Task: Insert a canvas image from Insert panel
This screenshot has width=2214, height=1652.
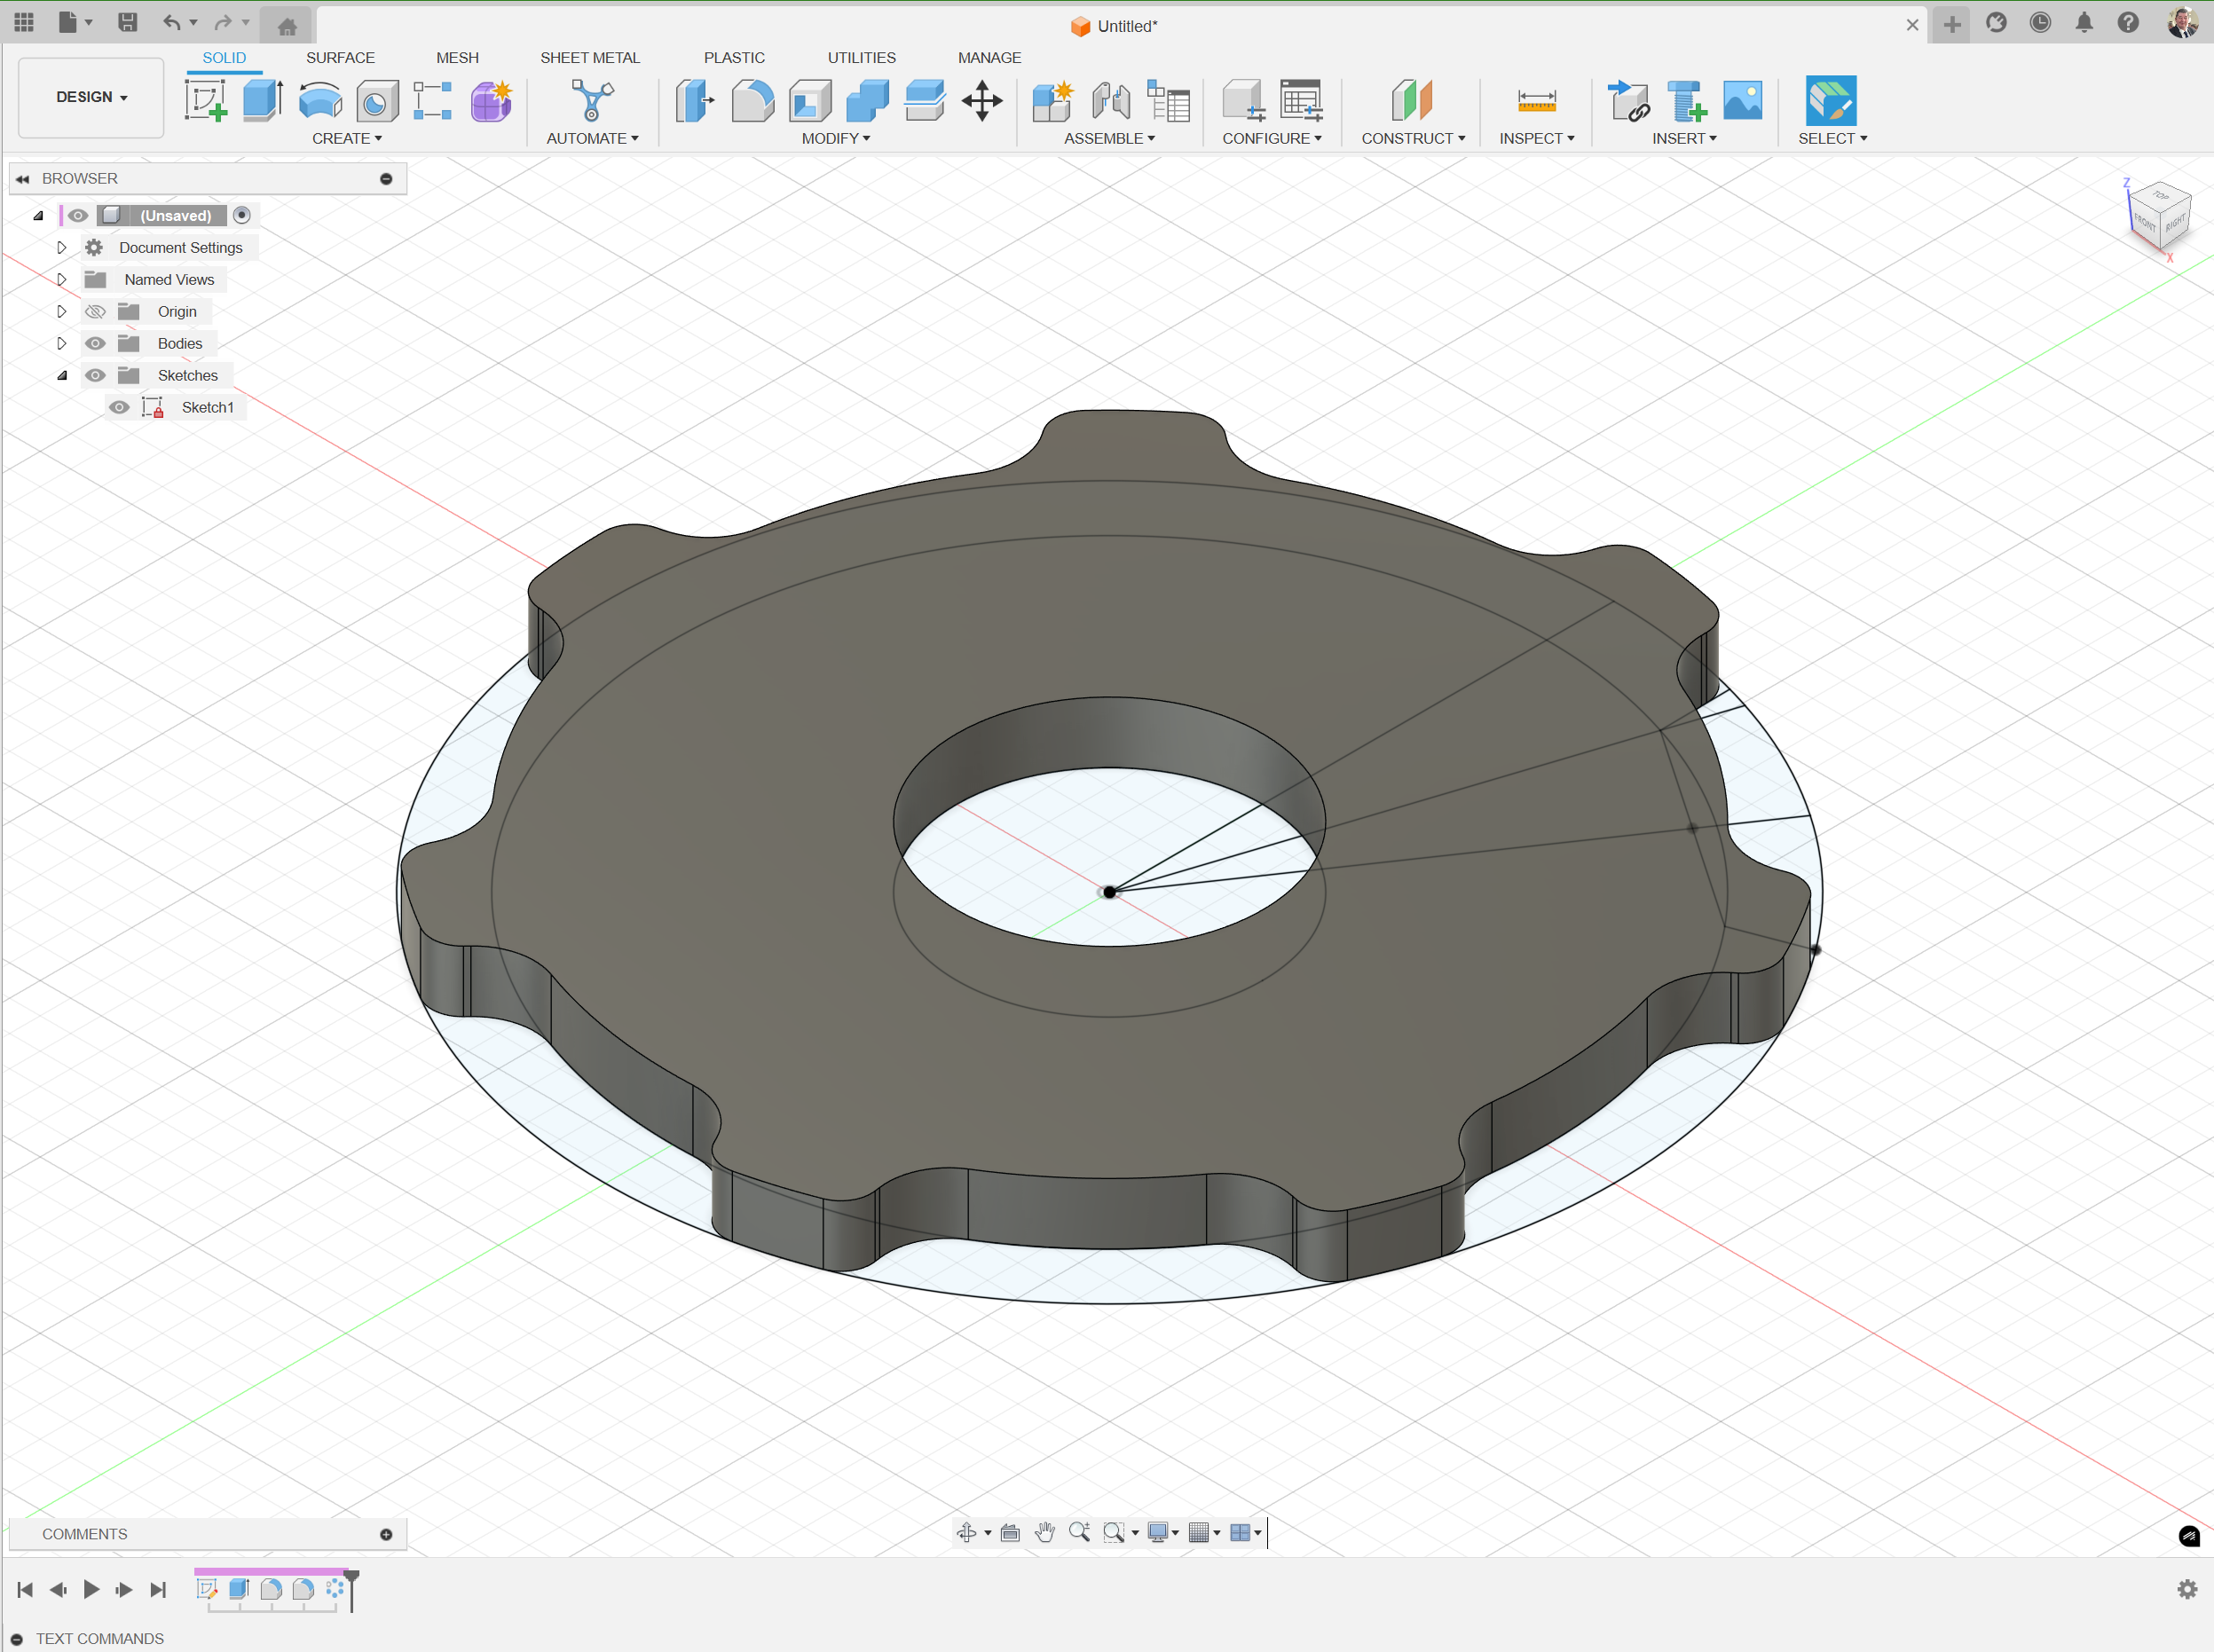Action: point(1741,100)
